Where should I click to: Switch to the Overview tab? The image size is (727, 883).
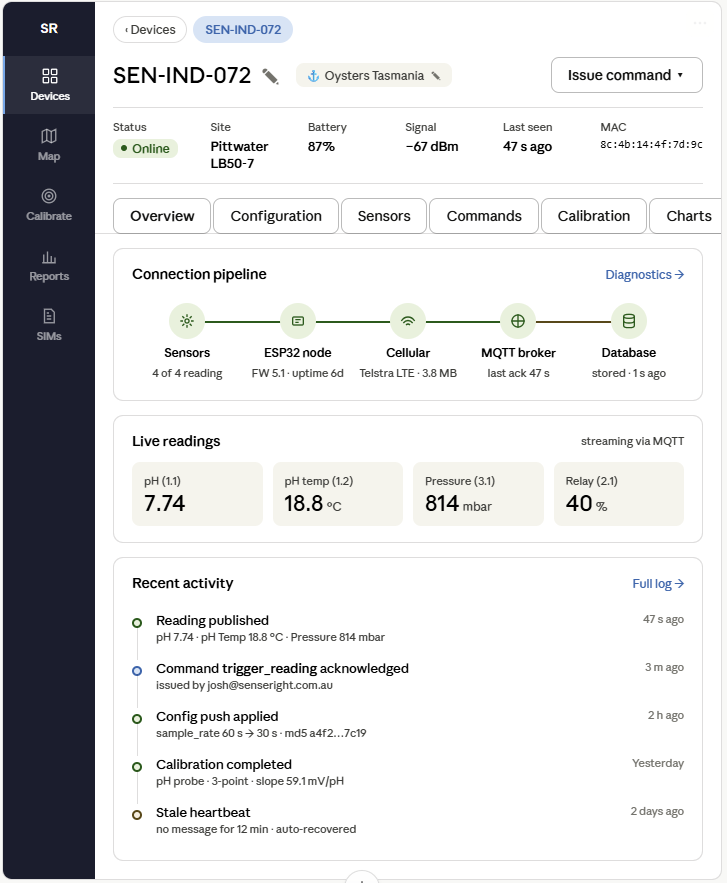162,216
